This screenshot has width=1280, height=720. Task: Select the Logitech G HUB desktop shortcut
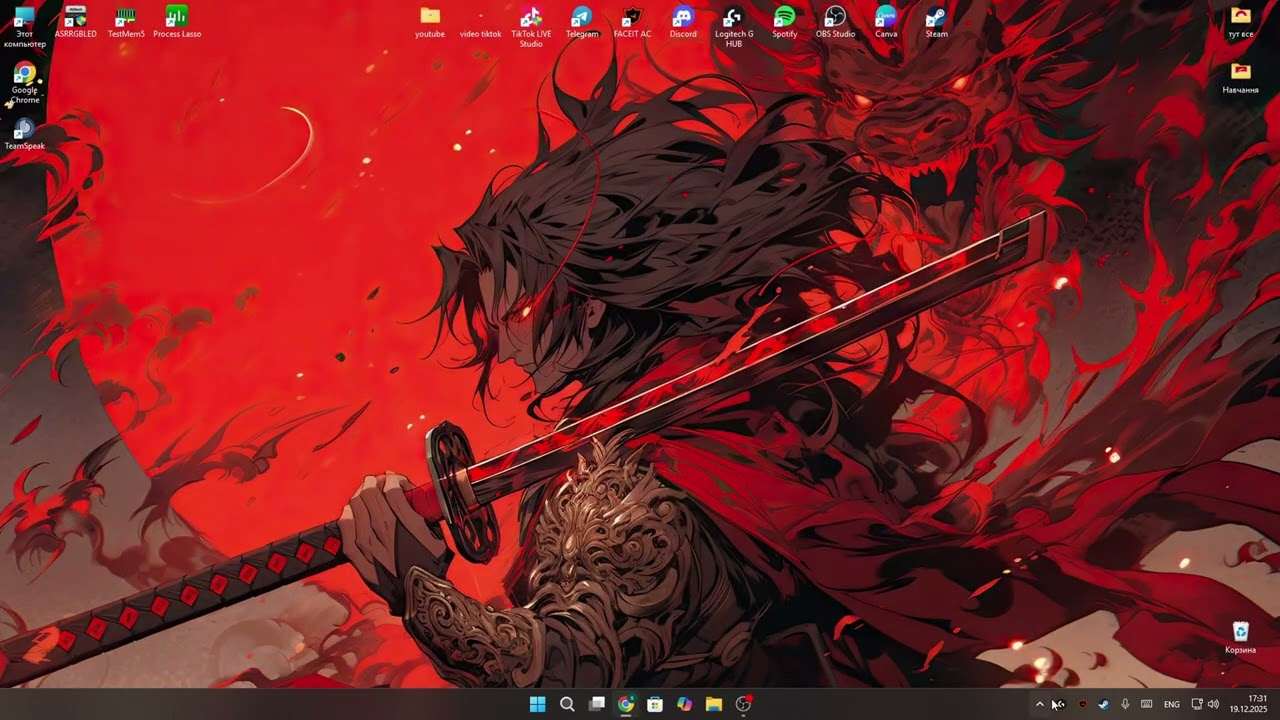point(734,27)
